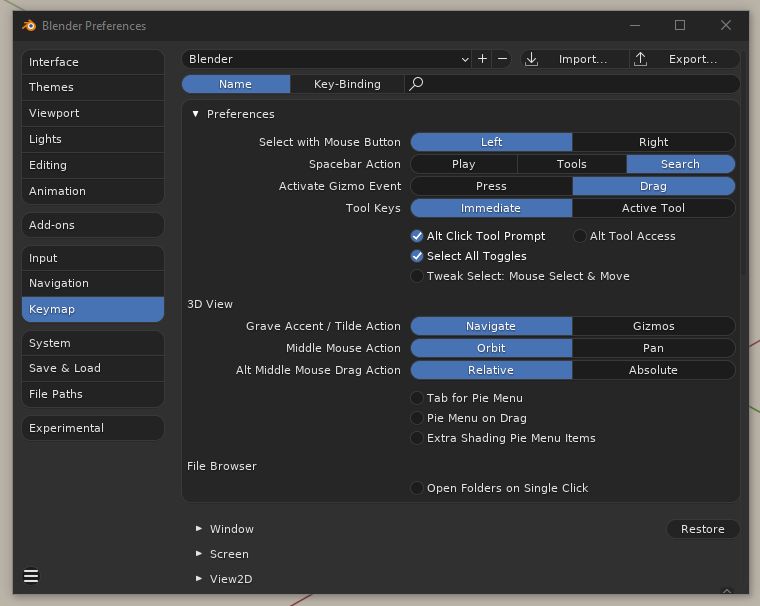Set Middle Mouse Action to Orbit
This screenshot has width=760, height=606.
coord(491,348)
